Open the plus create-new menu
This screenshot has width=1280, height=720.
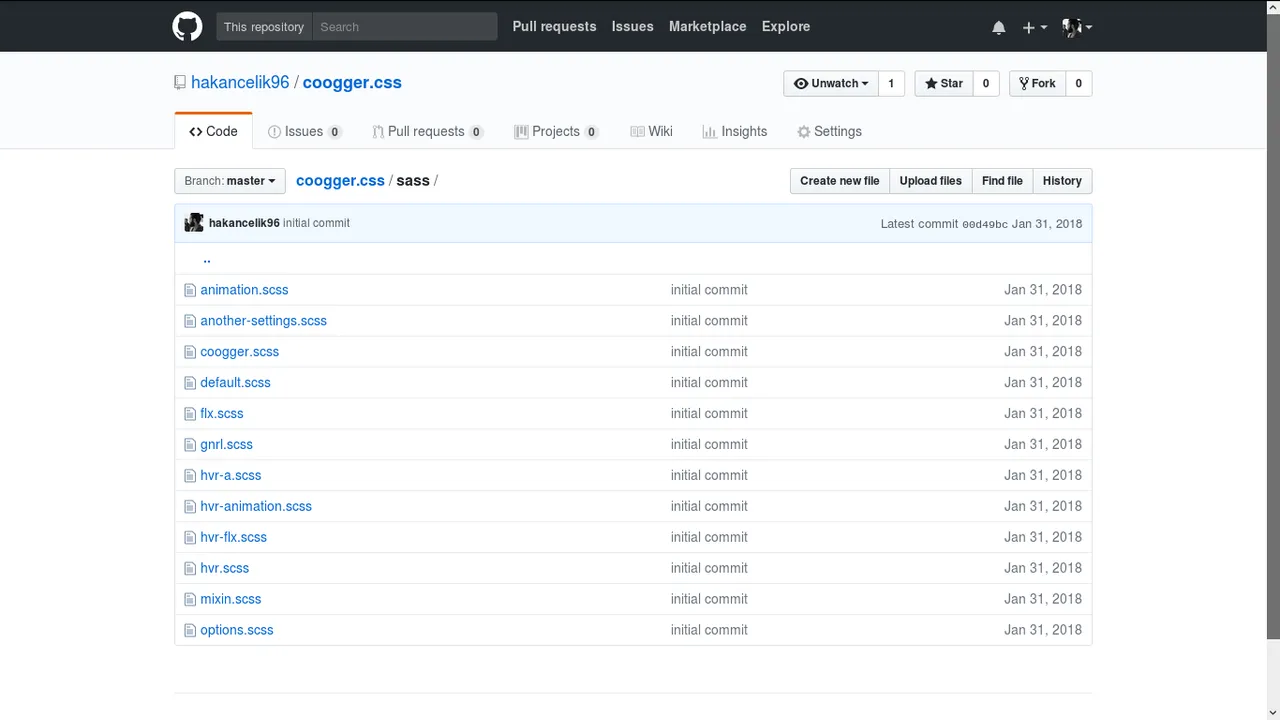[x=1034, y=27]
